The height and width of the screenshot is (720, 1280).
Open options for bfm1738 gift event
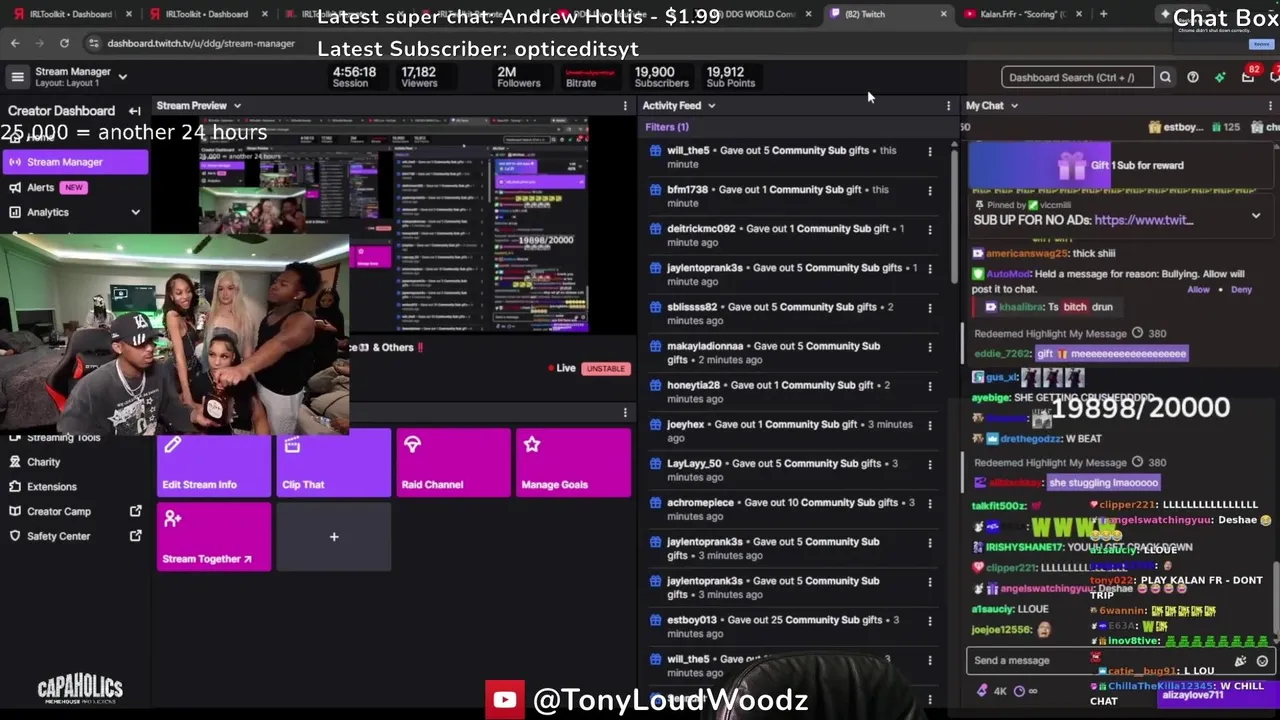[x=930, y=191]
